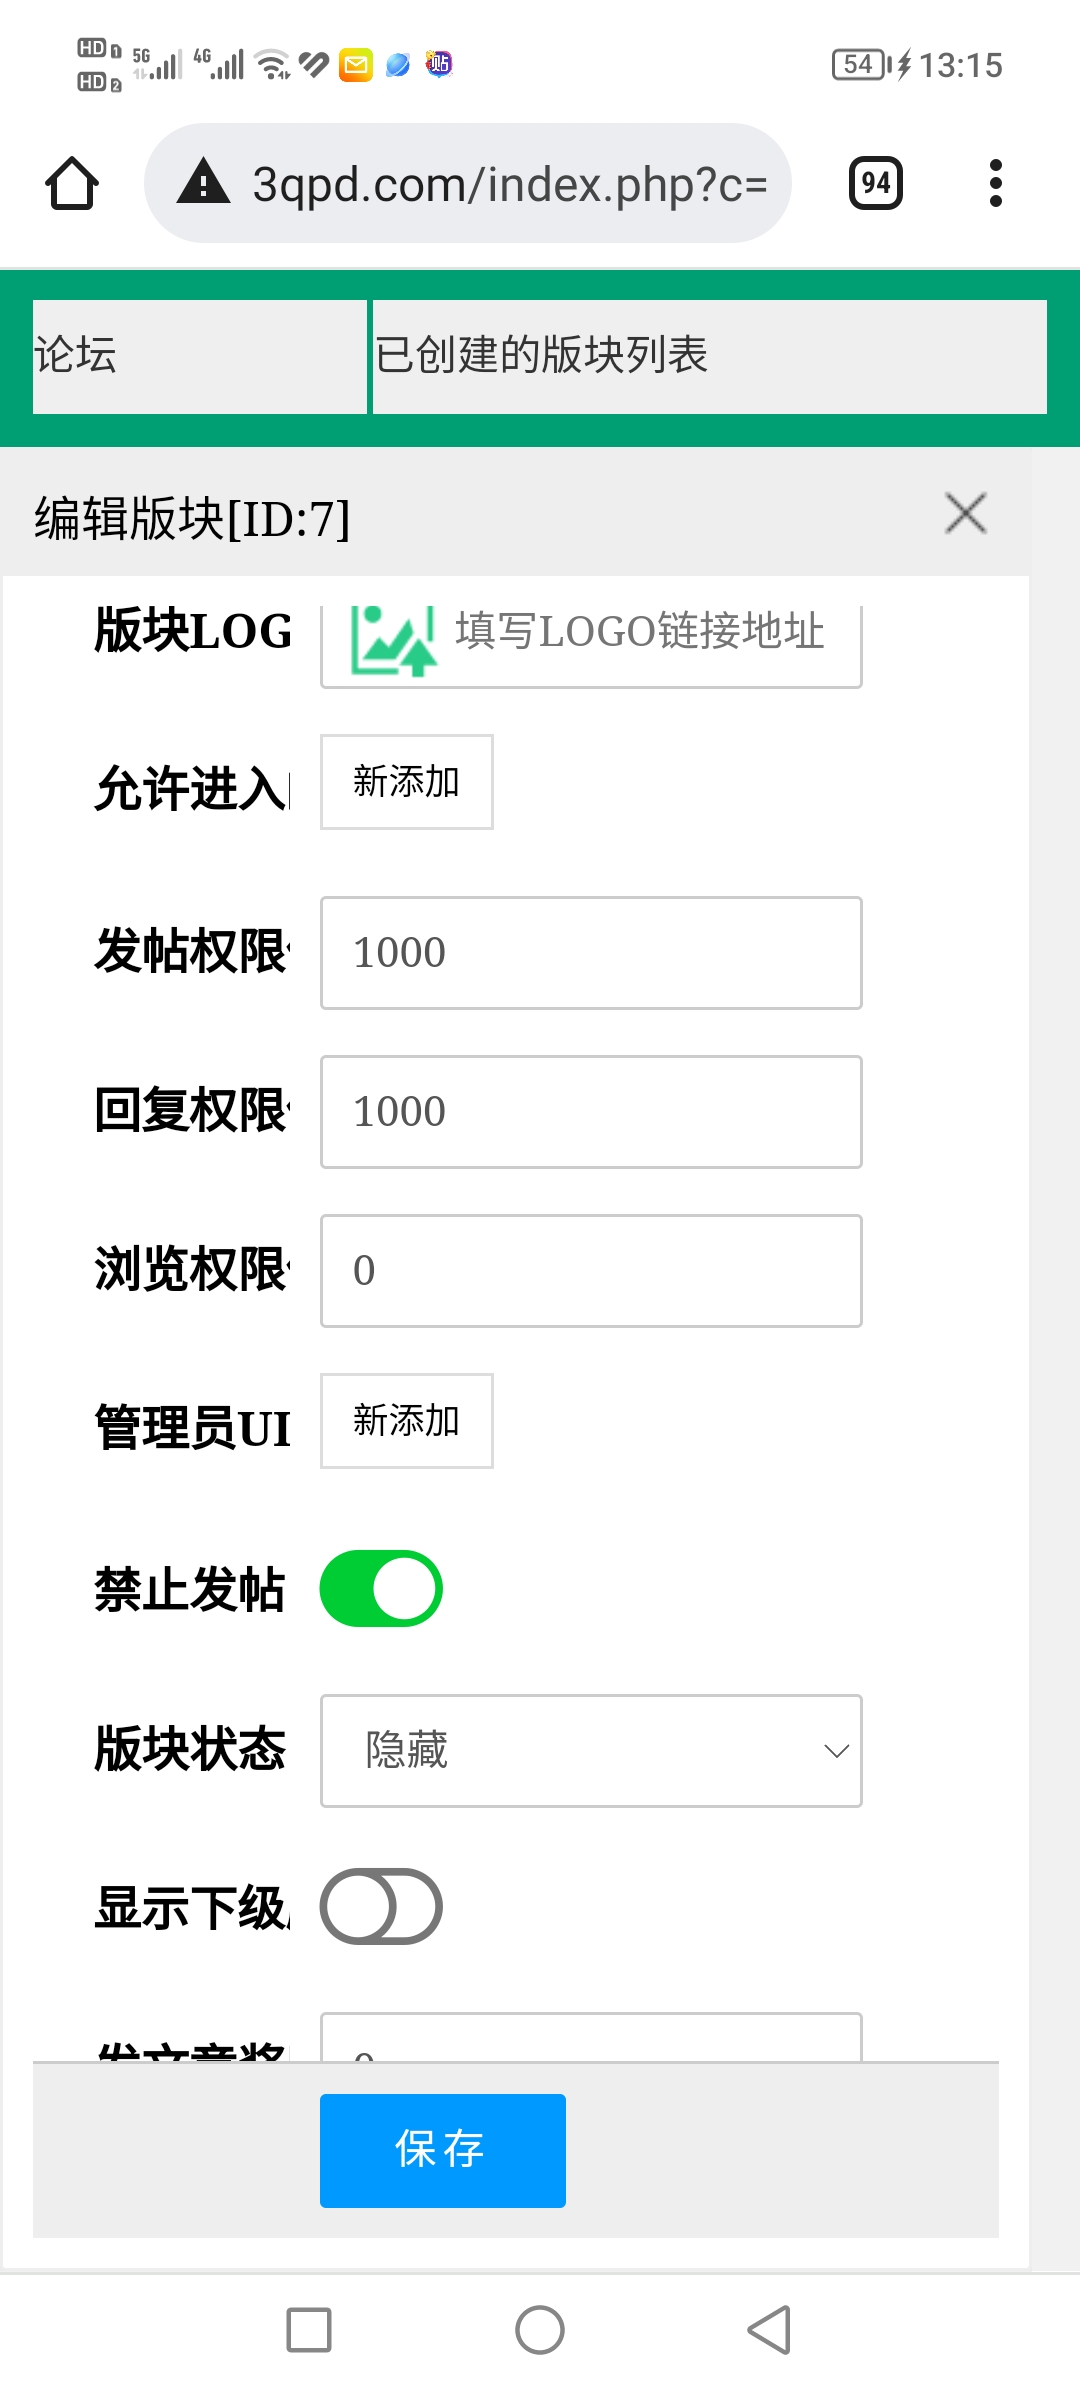Viewport: 1080px width, 2388px height.
Task: Open the browser three-dot menu
Action: click(995, 183)
